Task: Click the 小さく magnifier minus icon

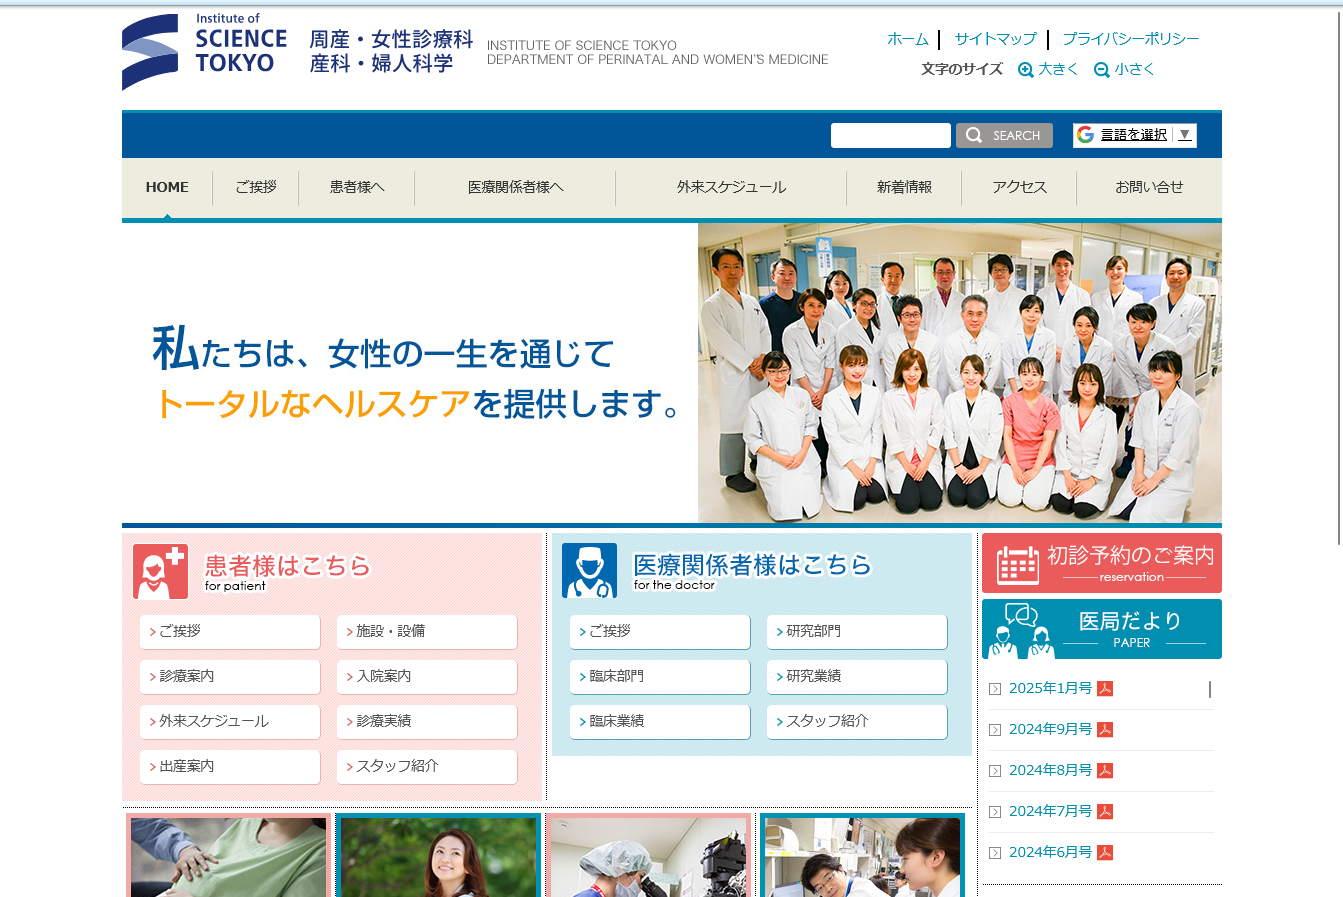Action: tap(1101, 70)
